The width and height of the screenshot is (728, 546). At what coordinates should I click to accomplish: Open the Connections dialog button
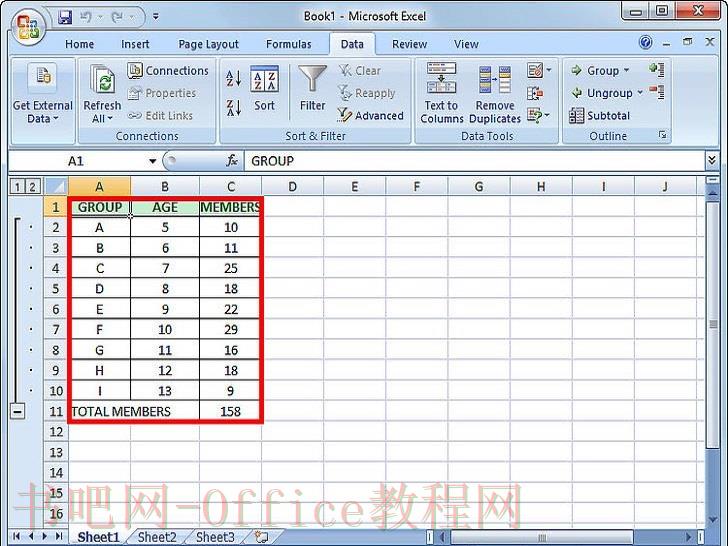tap(168, 71)
